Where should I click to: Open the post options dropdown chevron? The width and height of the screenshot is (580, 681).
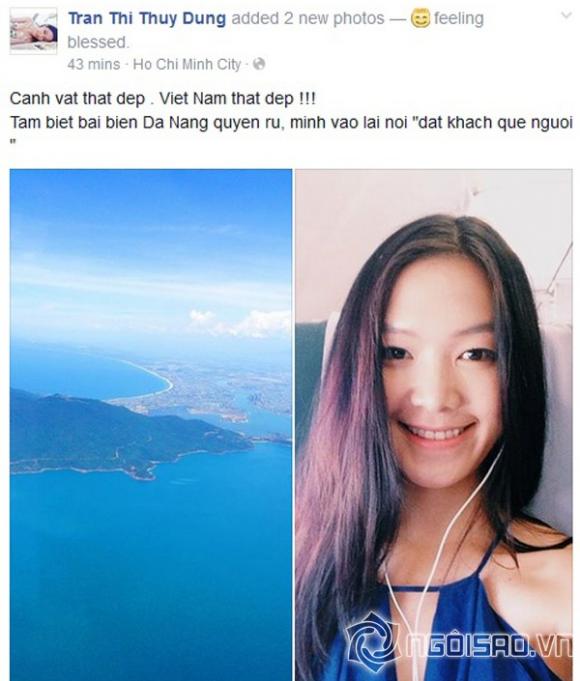(x=566, y=16)
